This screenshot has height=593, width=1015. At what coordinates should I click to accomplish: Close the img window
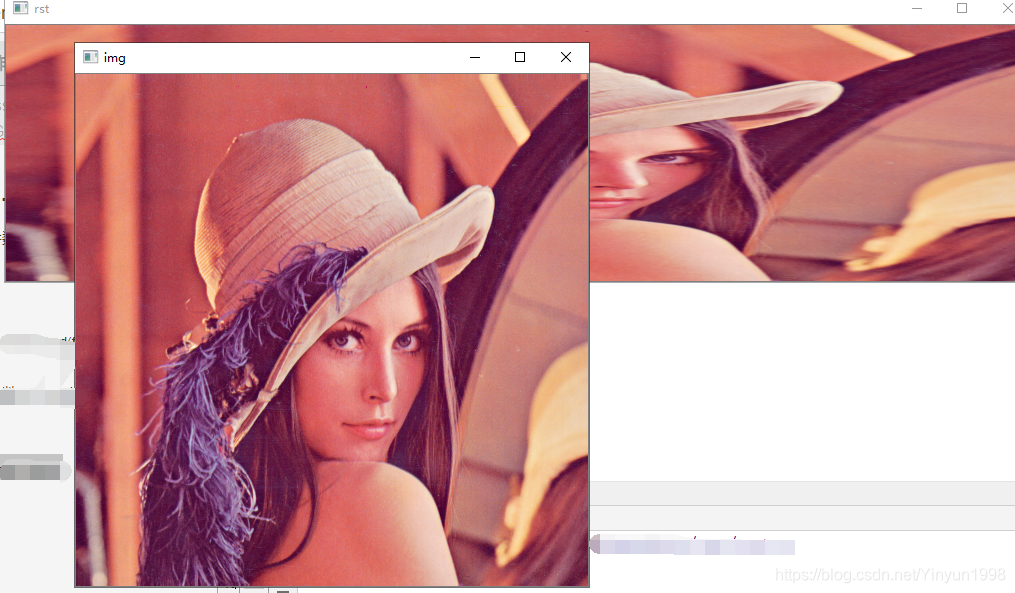click(566, 57)
